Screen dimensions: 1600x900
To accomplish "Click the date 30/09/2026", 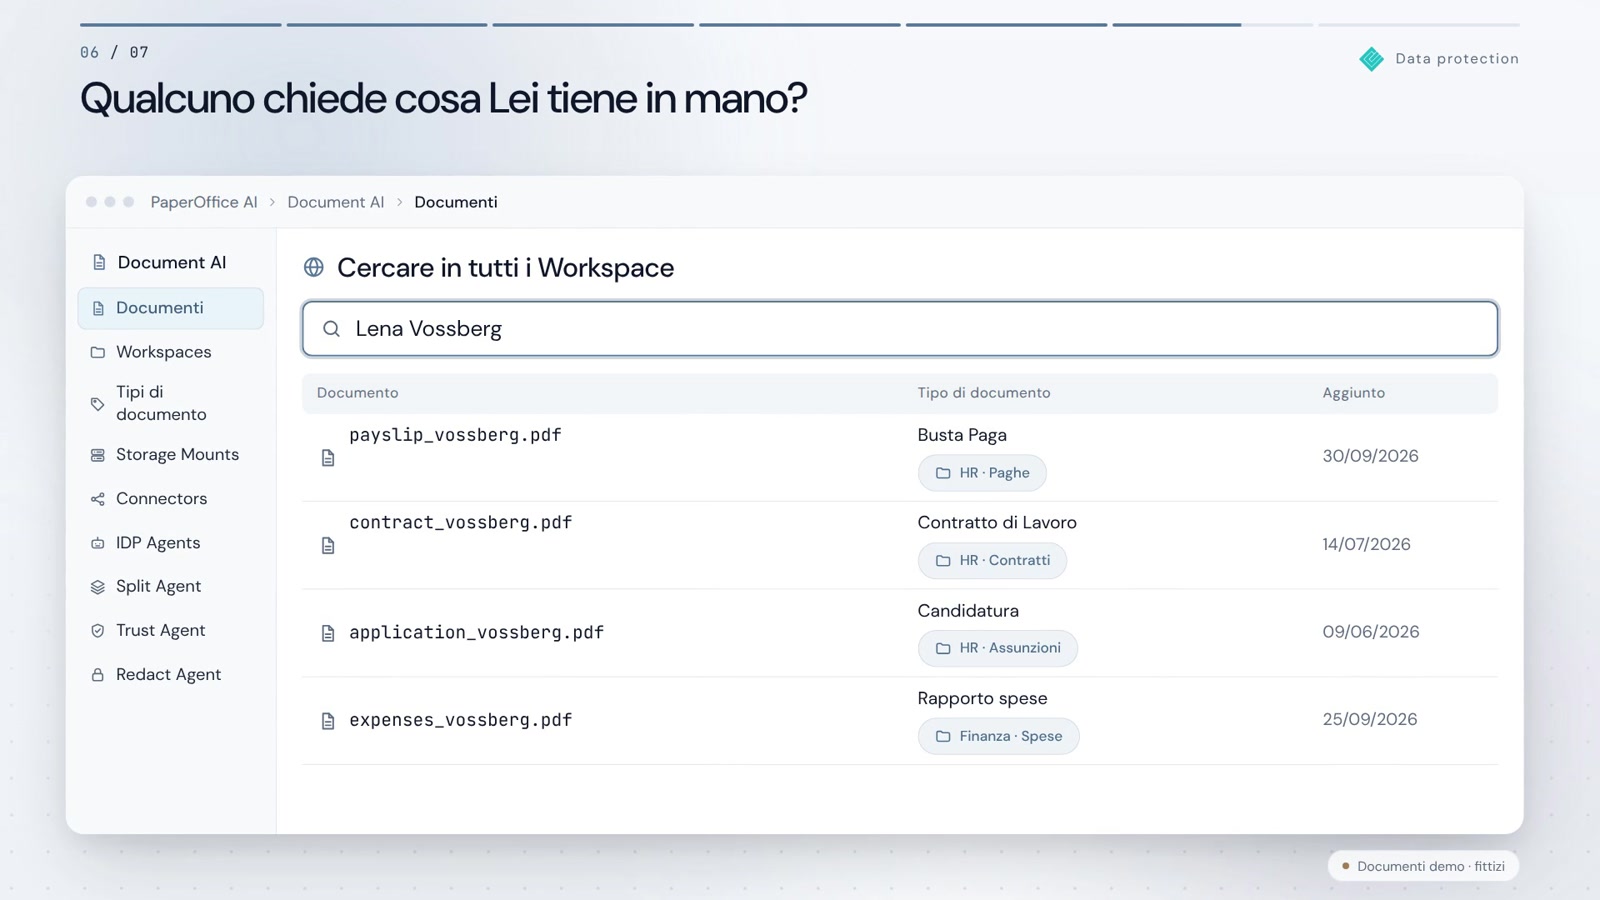I will click(1371, 456).
